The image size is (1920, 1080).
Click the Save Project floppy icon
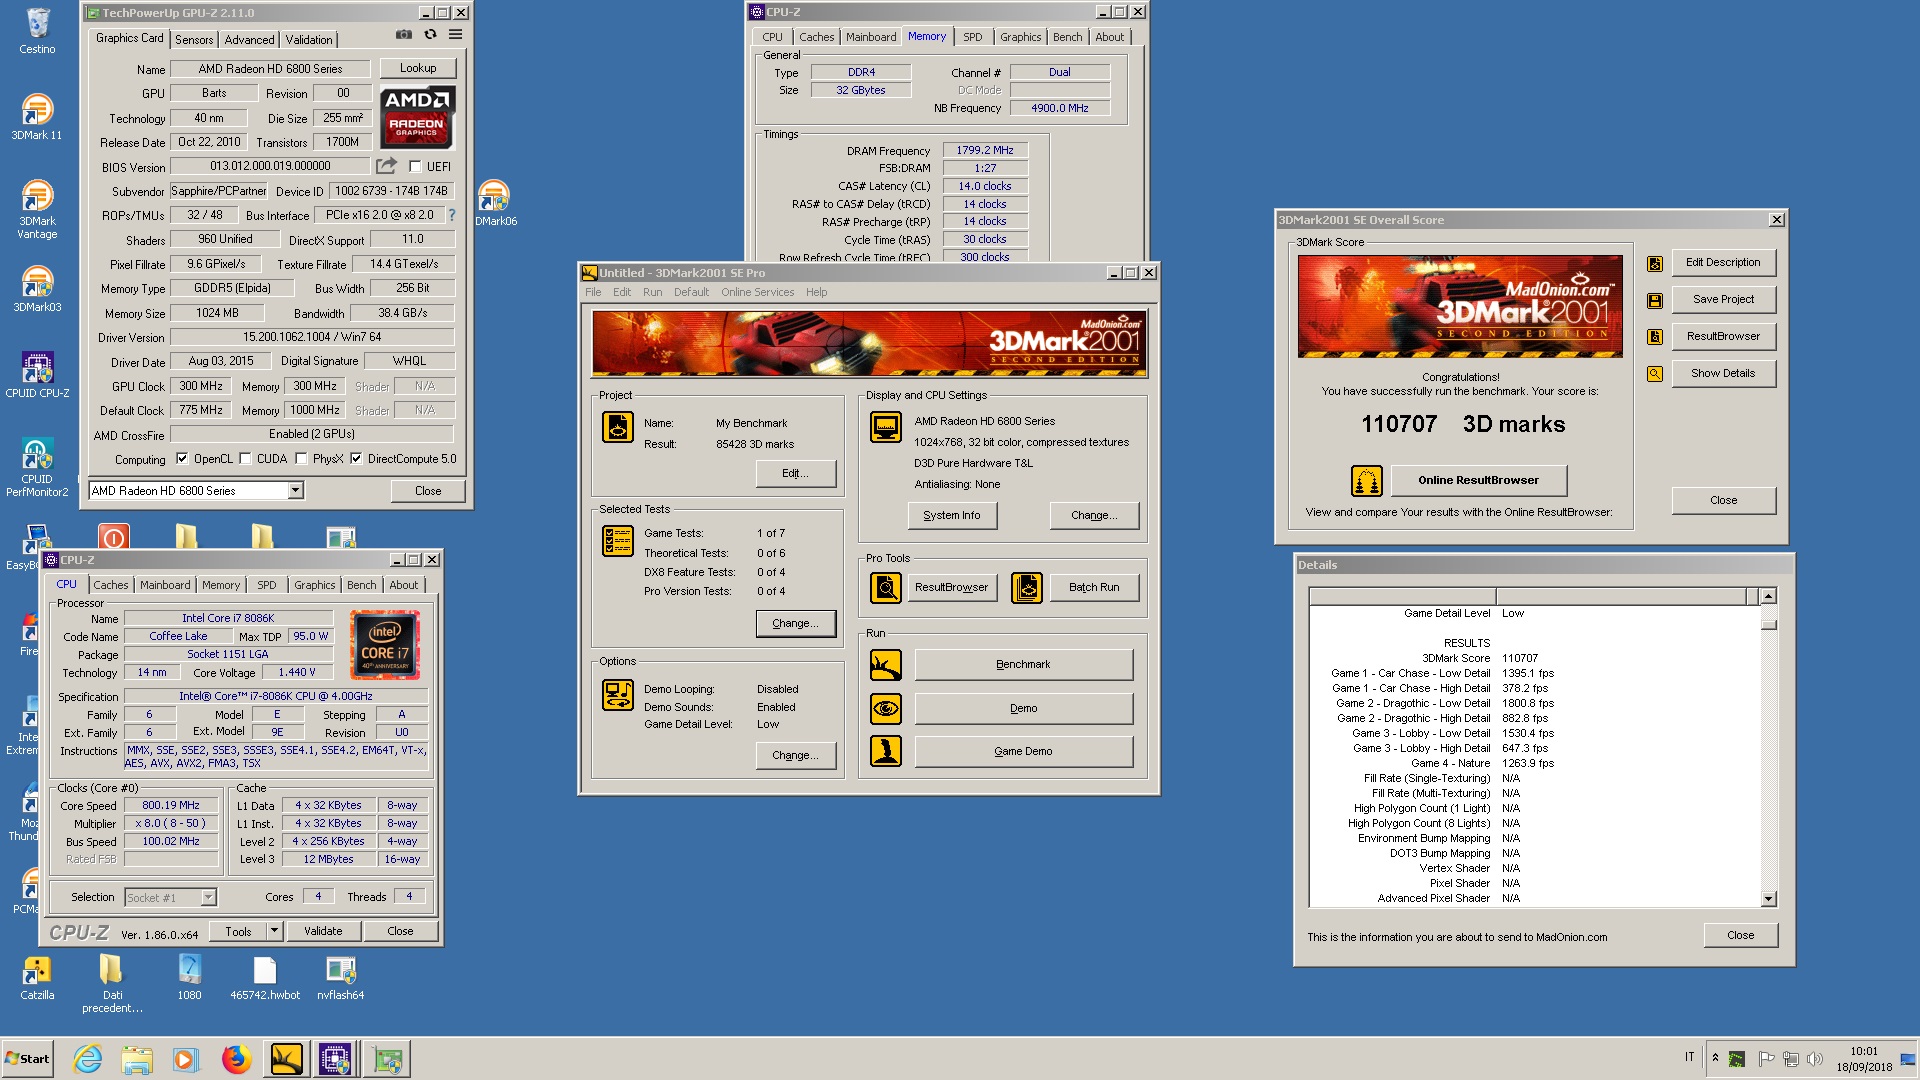click(x=1655, y=301)
